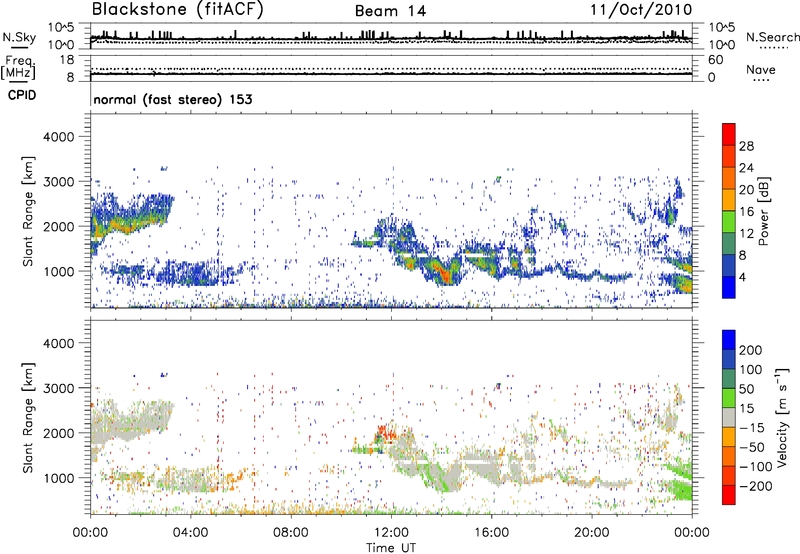Click the "CPID" row label

coord(22,95)
